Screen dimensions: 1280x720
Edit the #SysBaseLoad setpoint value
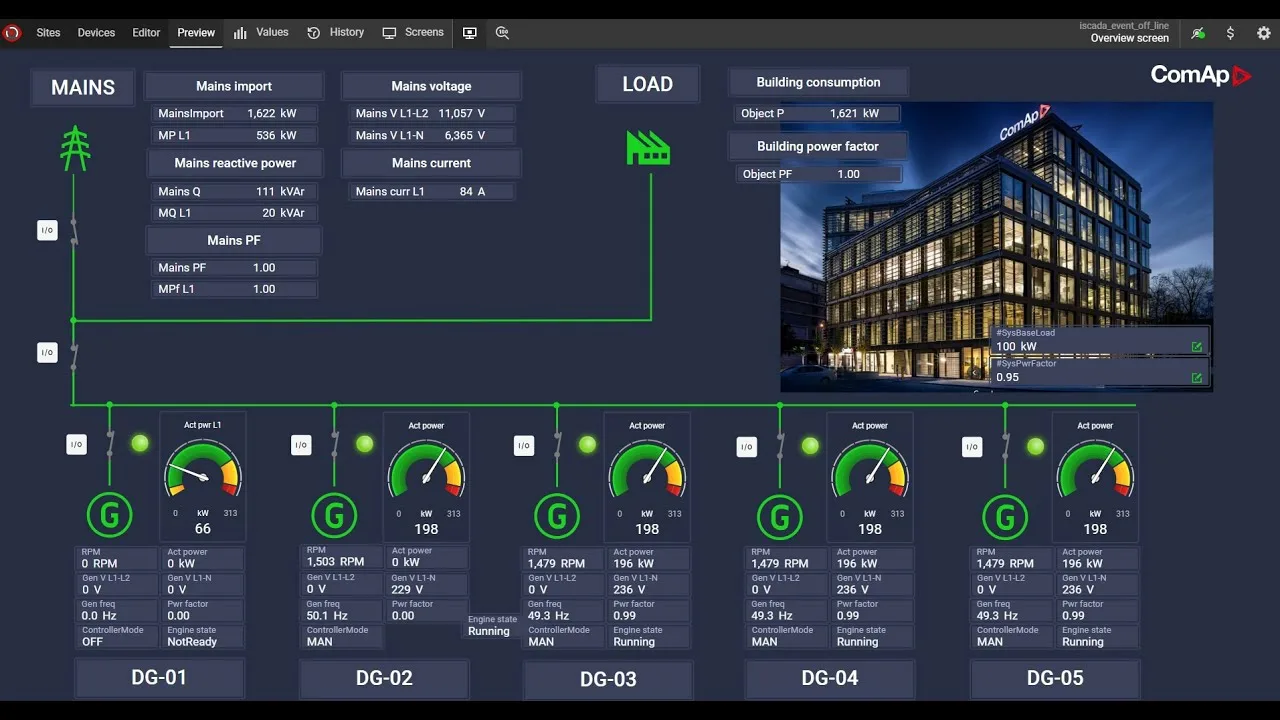point(1196,347)
